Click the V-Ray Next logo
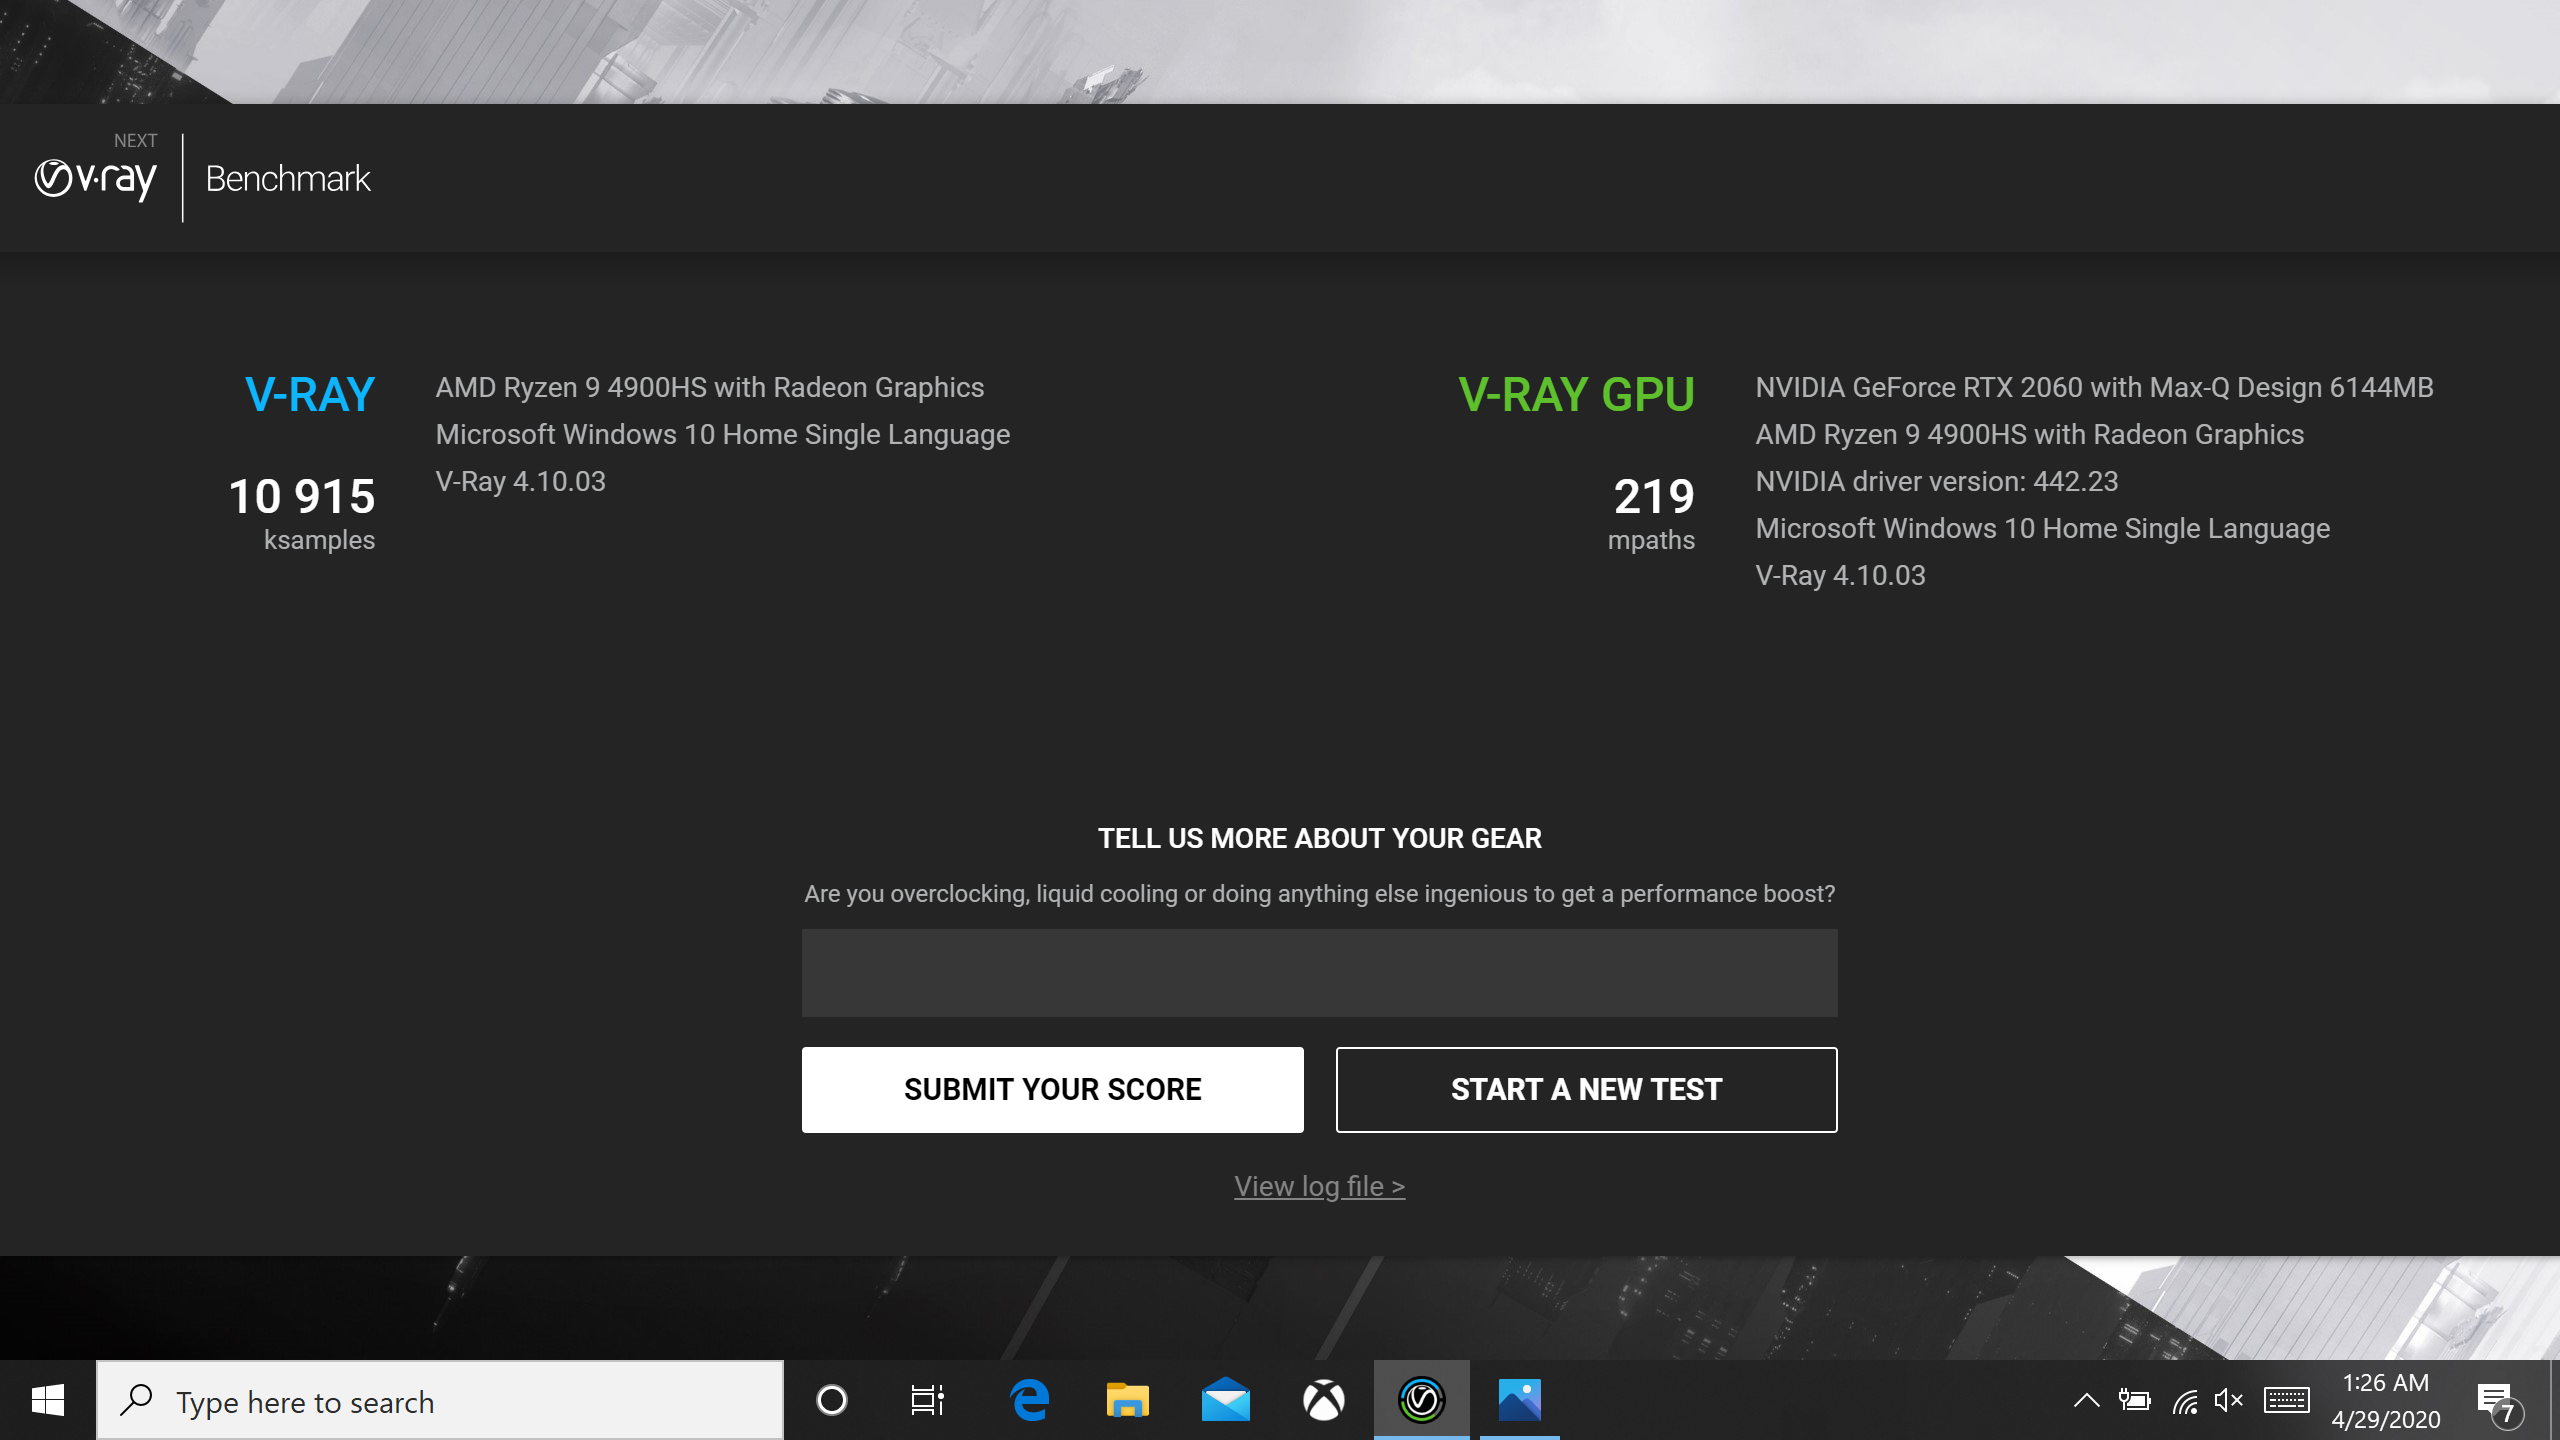This screenshot has height=1440, width=2560. point(96,170)
